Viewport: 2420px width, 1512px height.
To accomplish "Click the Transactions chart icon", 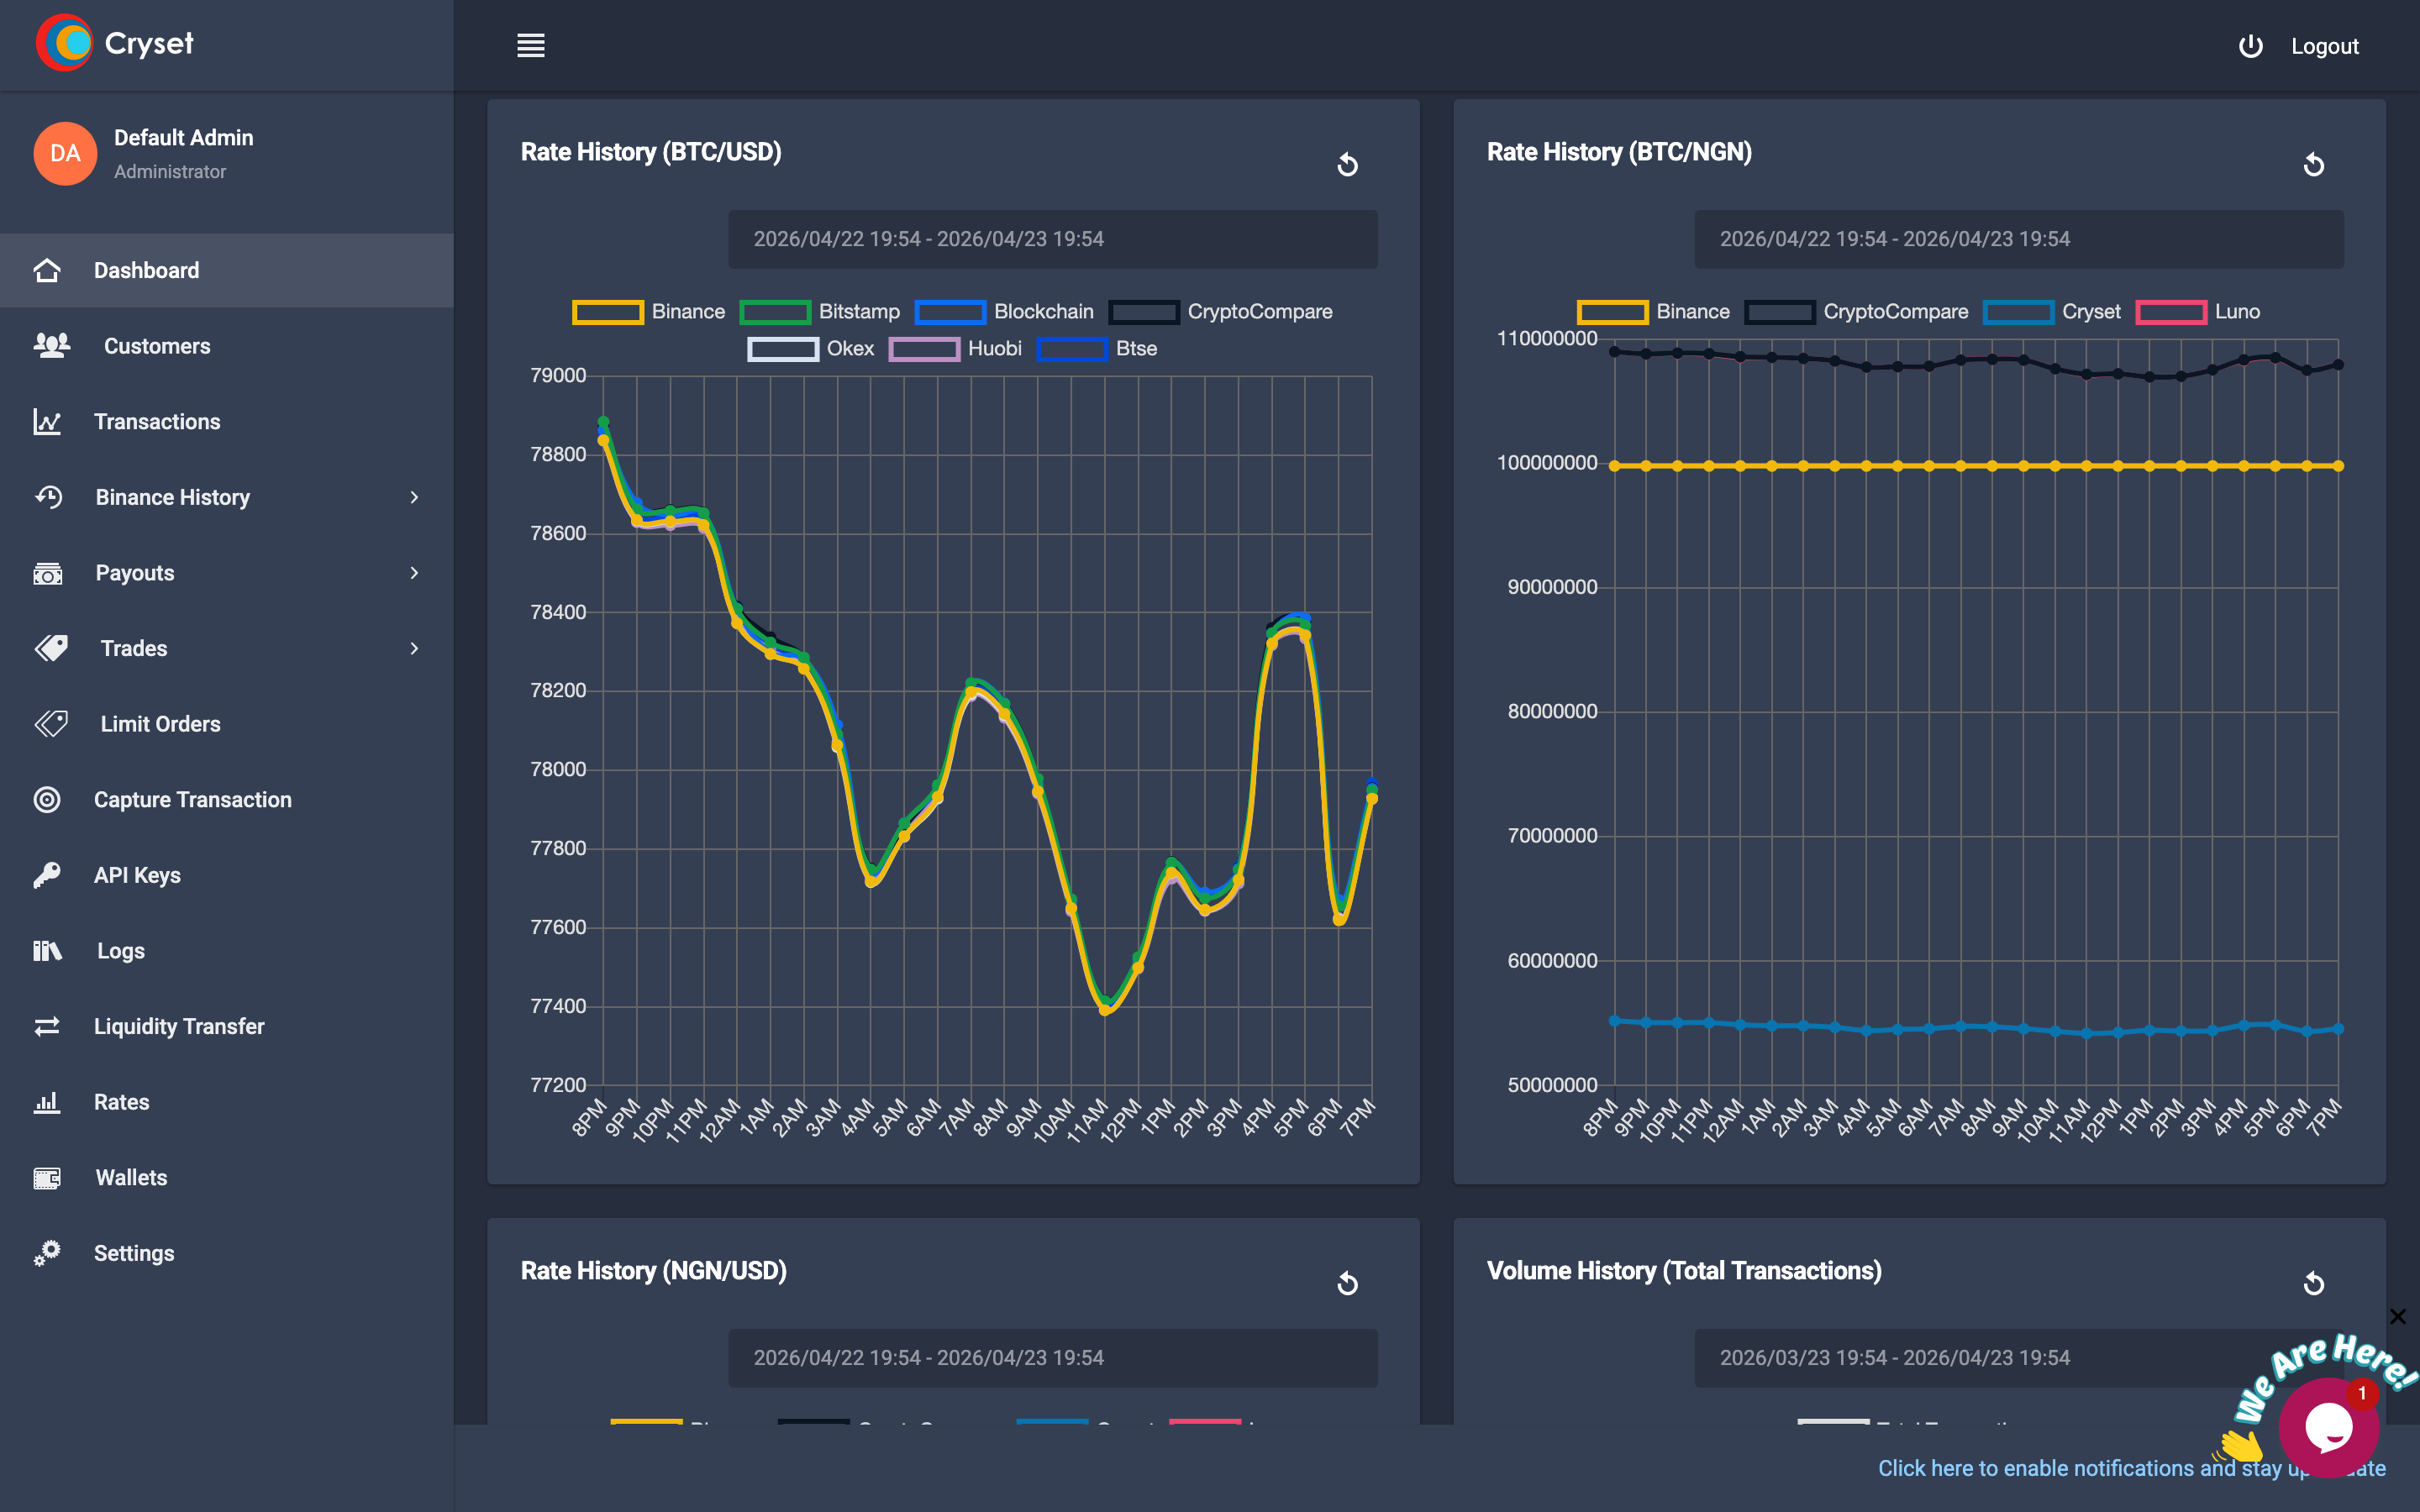I will click(47, 422).
